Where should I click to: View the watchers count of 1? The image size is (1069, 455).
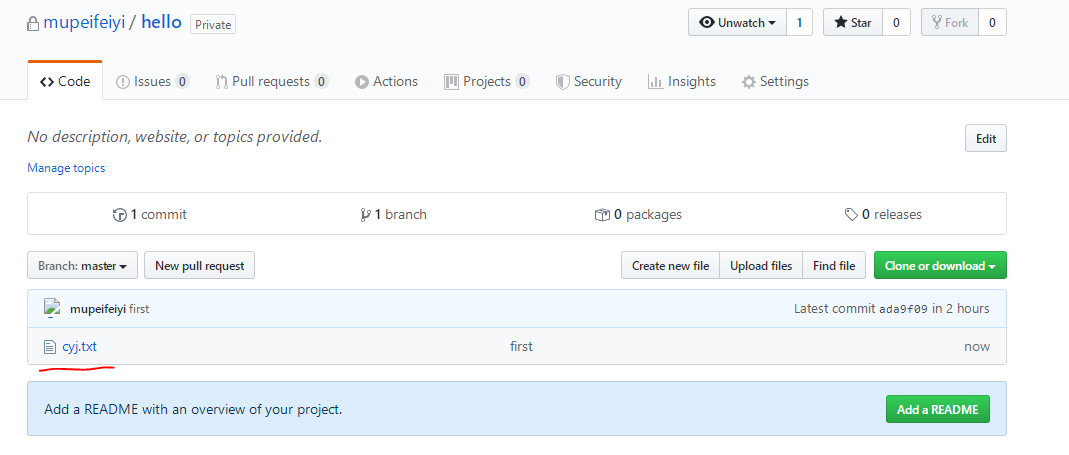coord(800,23)
